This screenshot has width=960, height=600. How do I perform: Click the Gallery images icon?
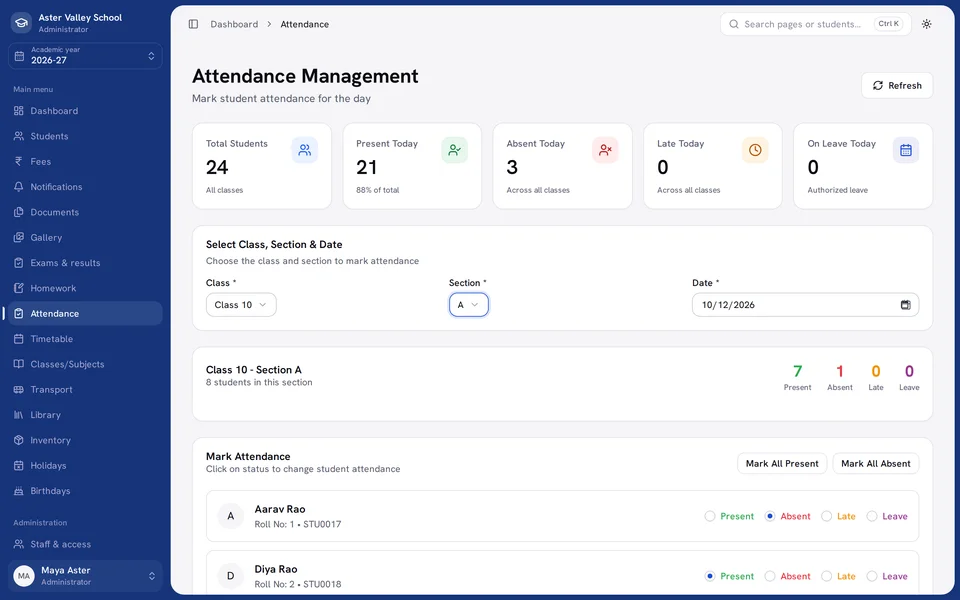[x=19, y=238]
